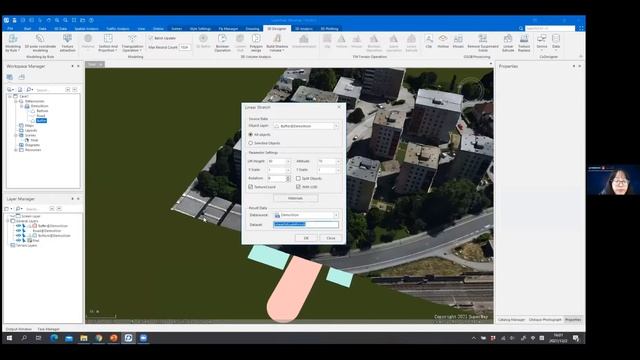This screenshot has height=360, width=640.
Task: Switch to the 3D Analysis ribbon tab
Action: 304,29
